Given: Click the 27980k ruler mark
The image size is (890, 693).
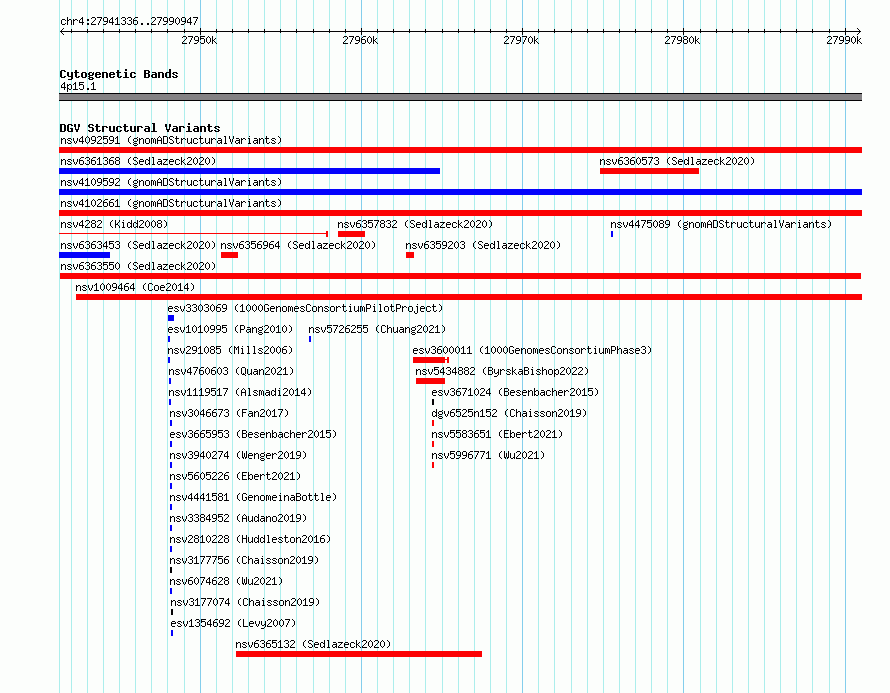Looking at the screenshot, I should [682, 40].
